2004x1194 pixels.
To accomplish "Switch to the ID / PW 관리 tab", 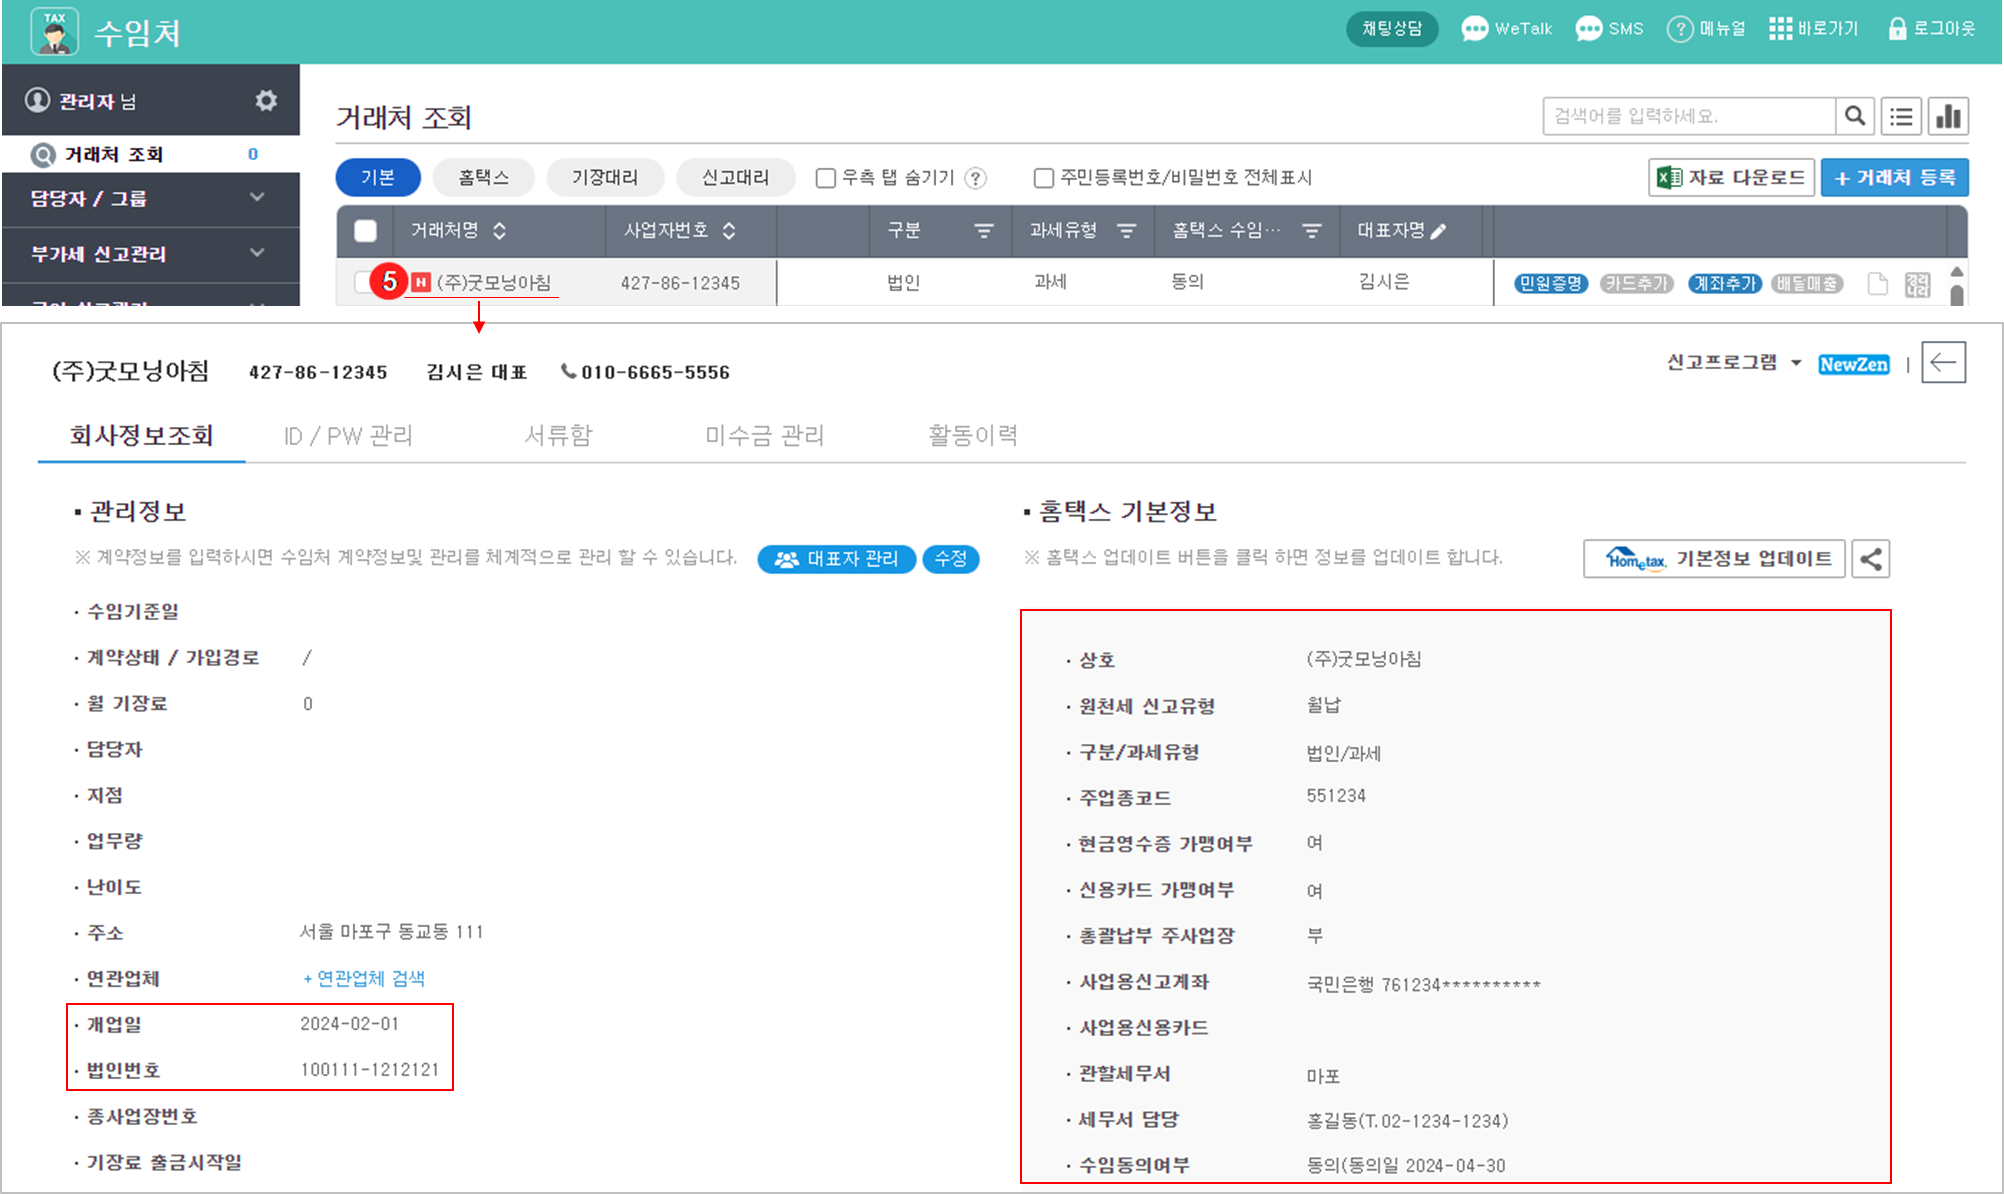I will tap(348, 436).
